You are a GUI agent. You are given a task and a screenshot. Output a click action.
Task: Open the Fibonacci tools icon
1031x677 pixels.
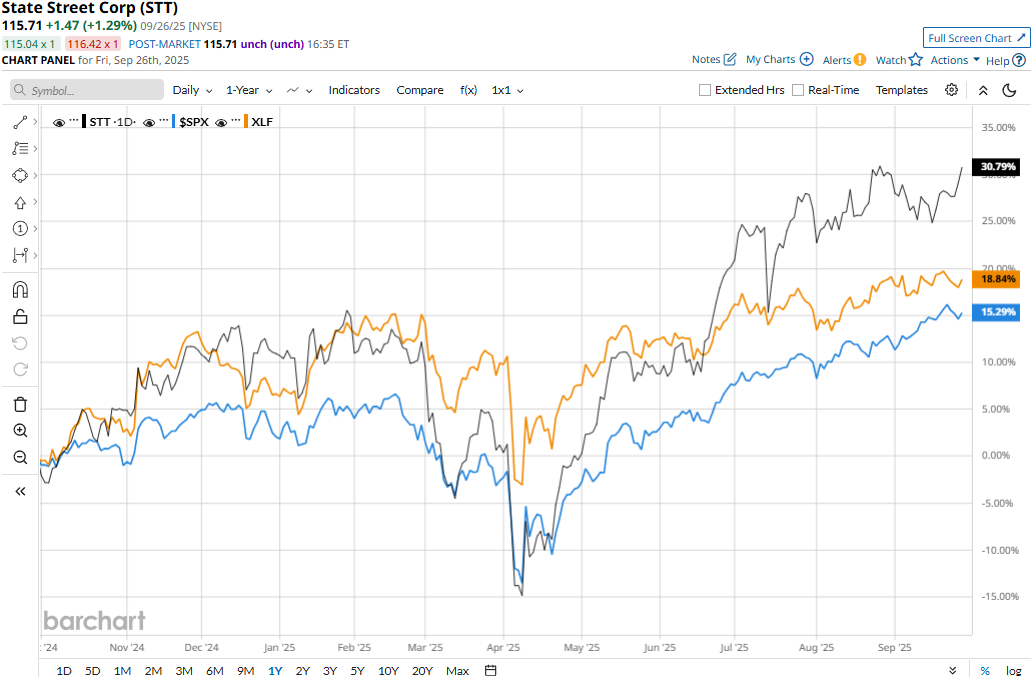coord(20,149)
